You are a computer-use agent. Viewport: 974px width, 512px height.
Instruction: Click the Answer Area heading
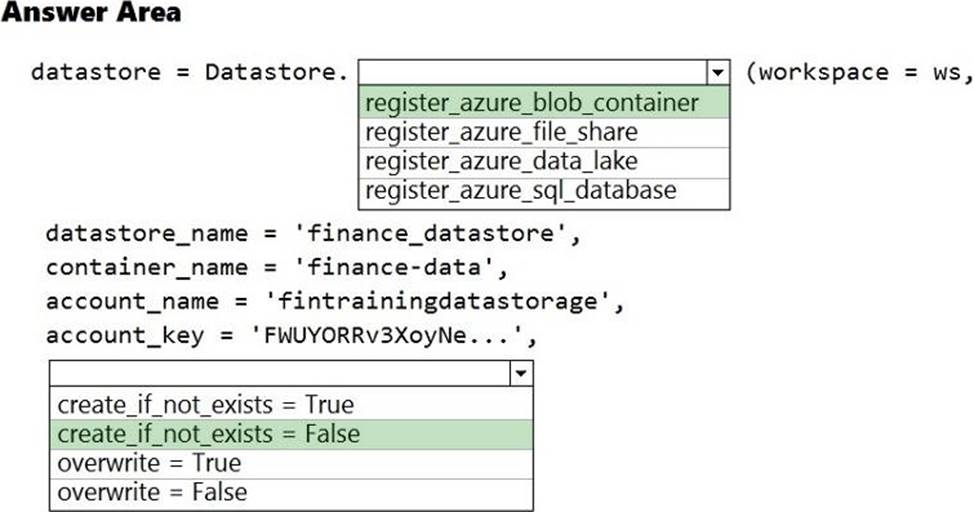pyautogui.click(x=91, y=13)
